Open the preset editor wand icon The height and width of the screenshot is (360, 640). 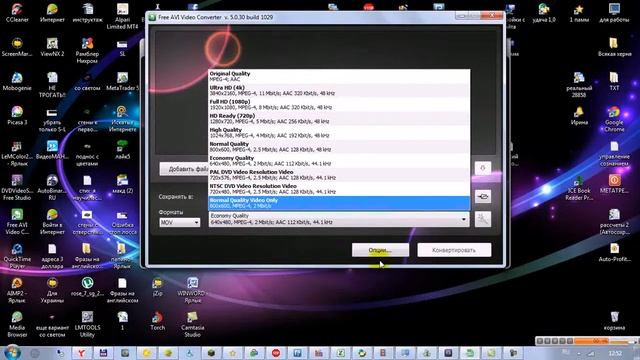pos(483,219)
